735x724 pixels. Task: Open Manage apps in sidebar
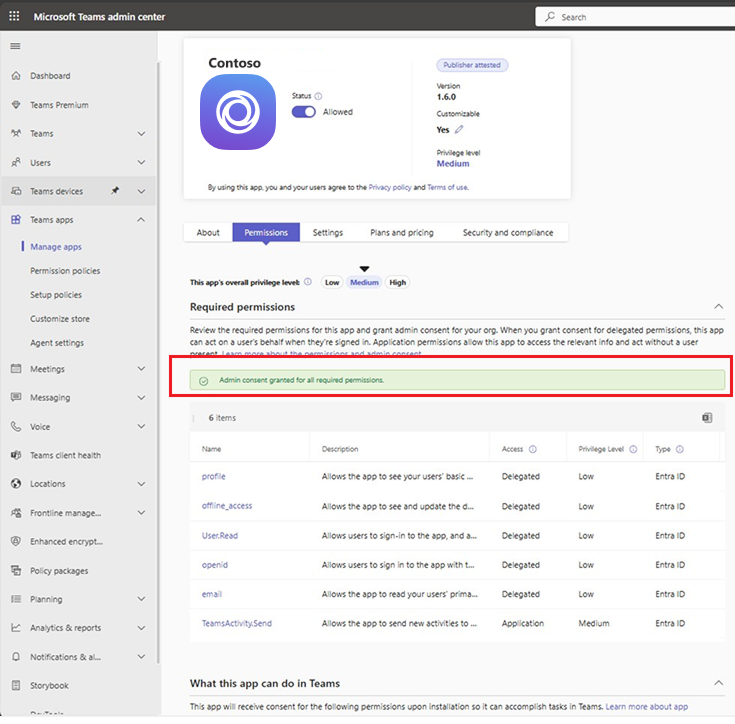[x=56, y=246]
